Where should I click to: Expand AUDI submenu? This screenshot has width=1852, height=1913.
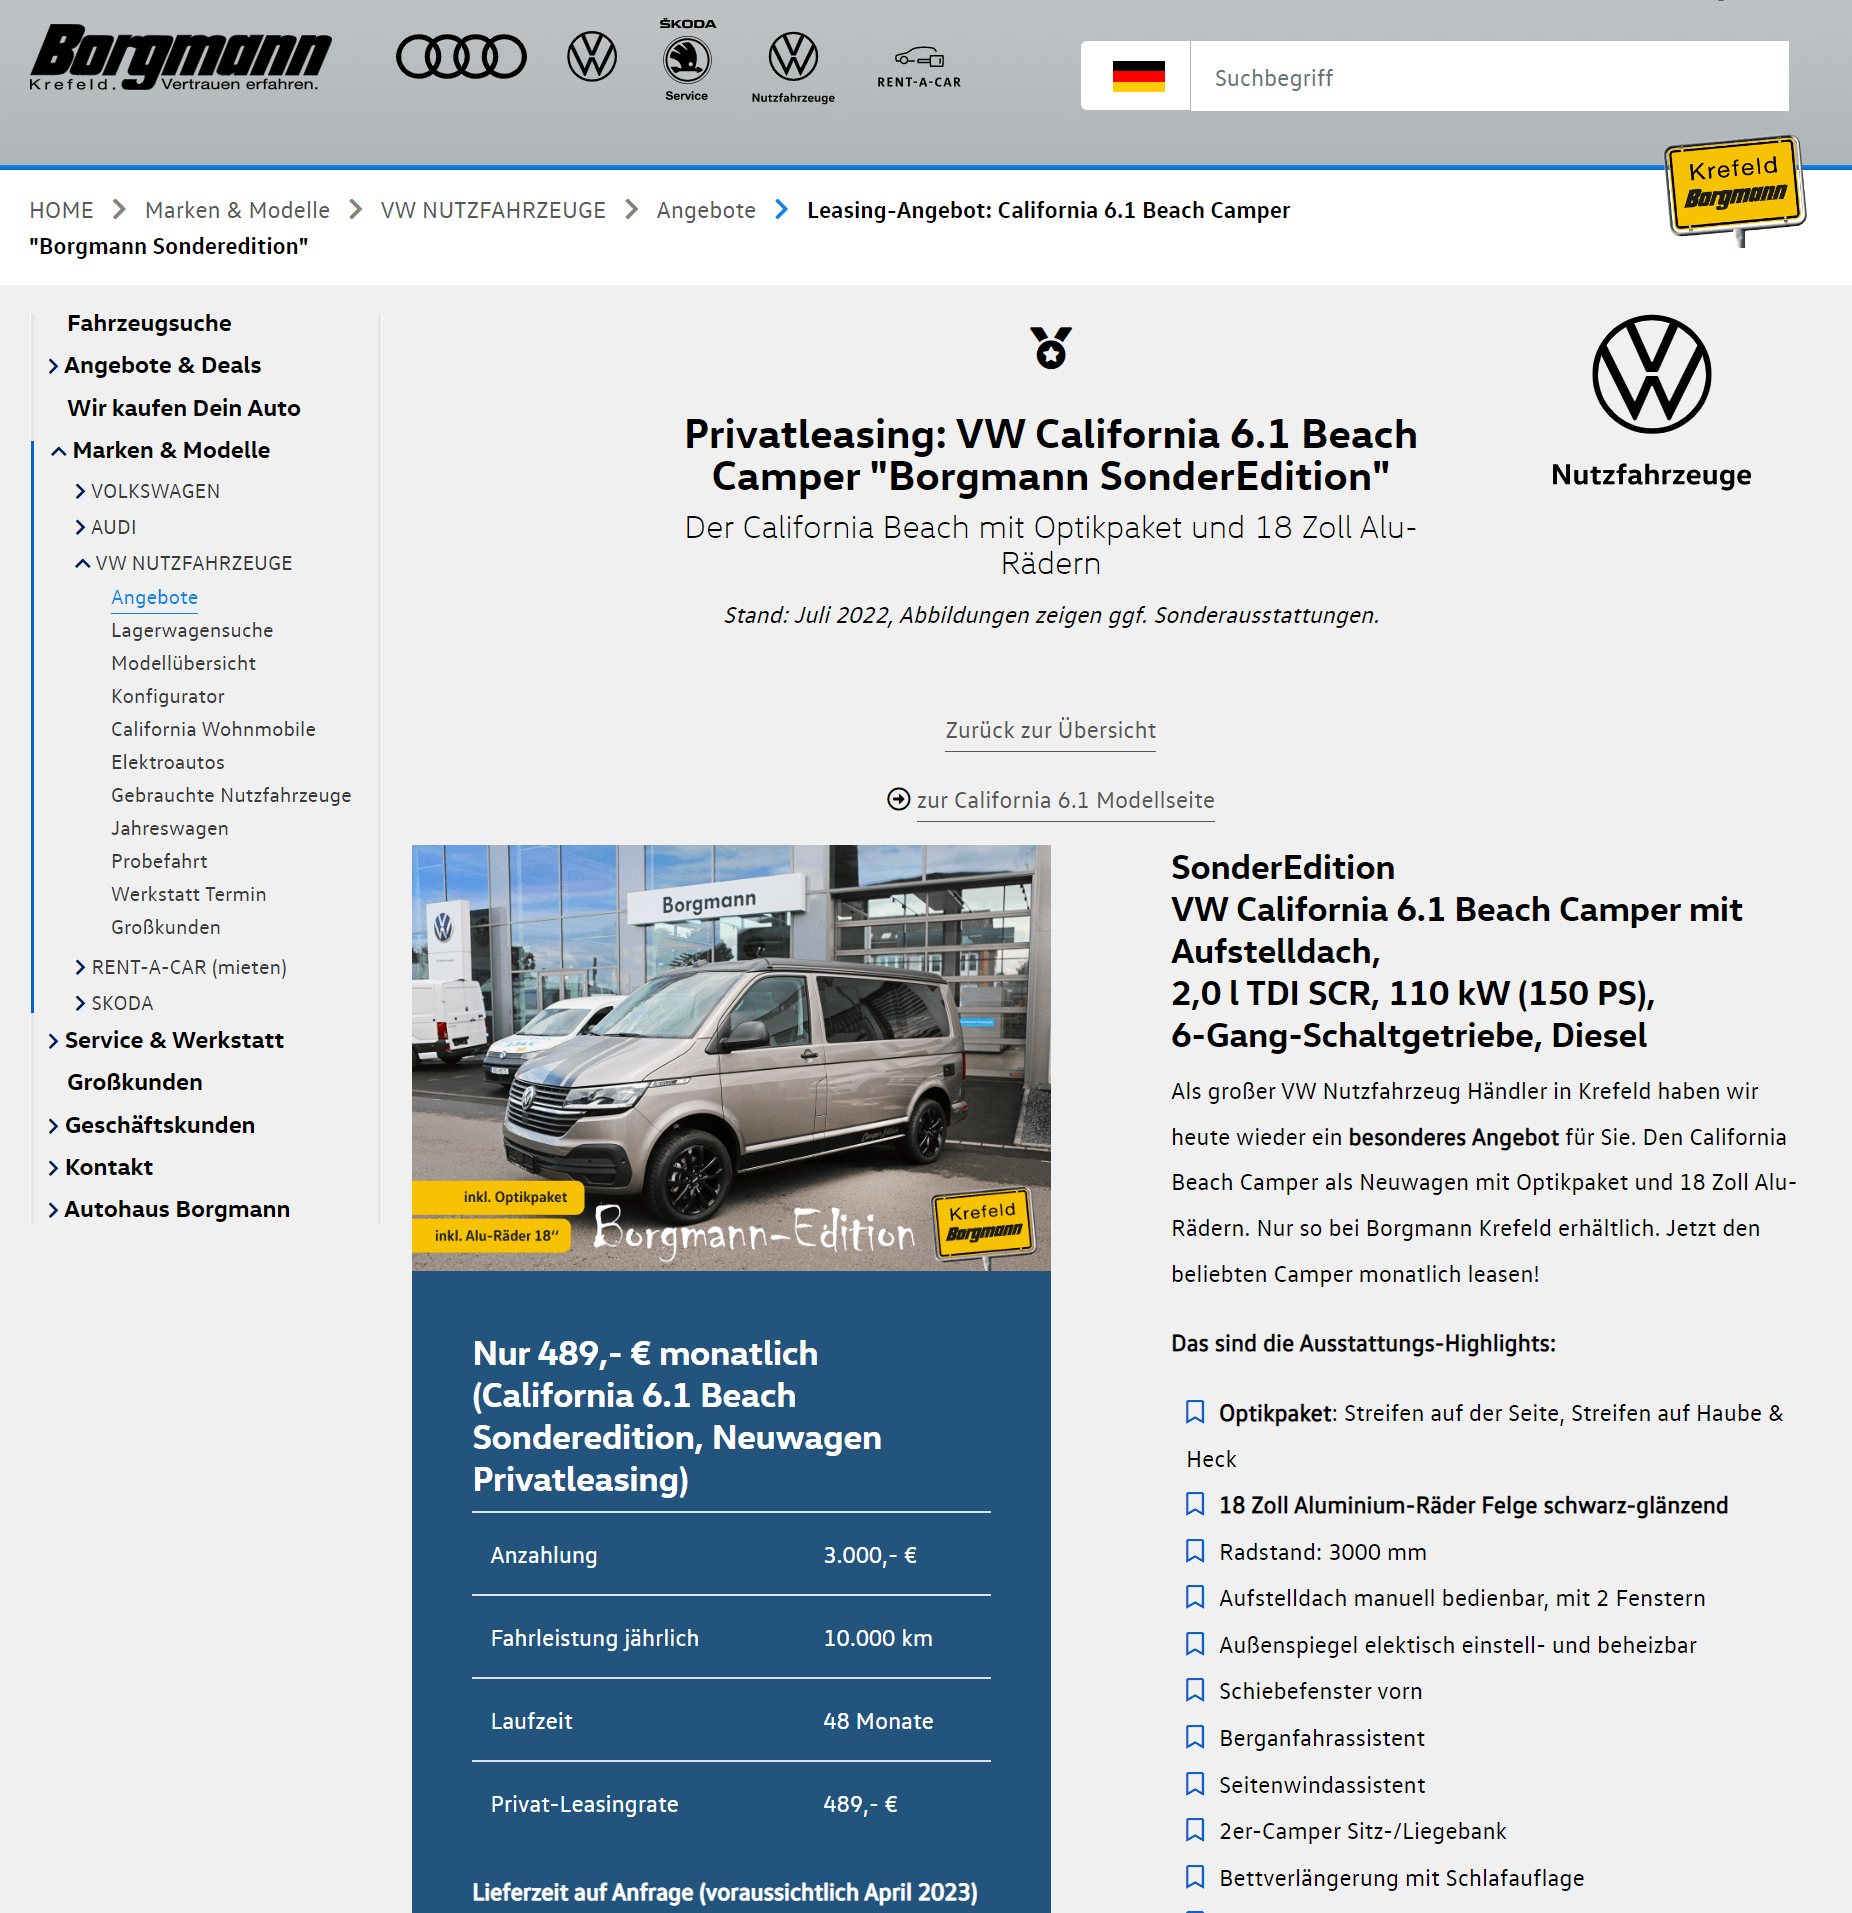click(x=106, y=527)
